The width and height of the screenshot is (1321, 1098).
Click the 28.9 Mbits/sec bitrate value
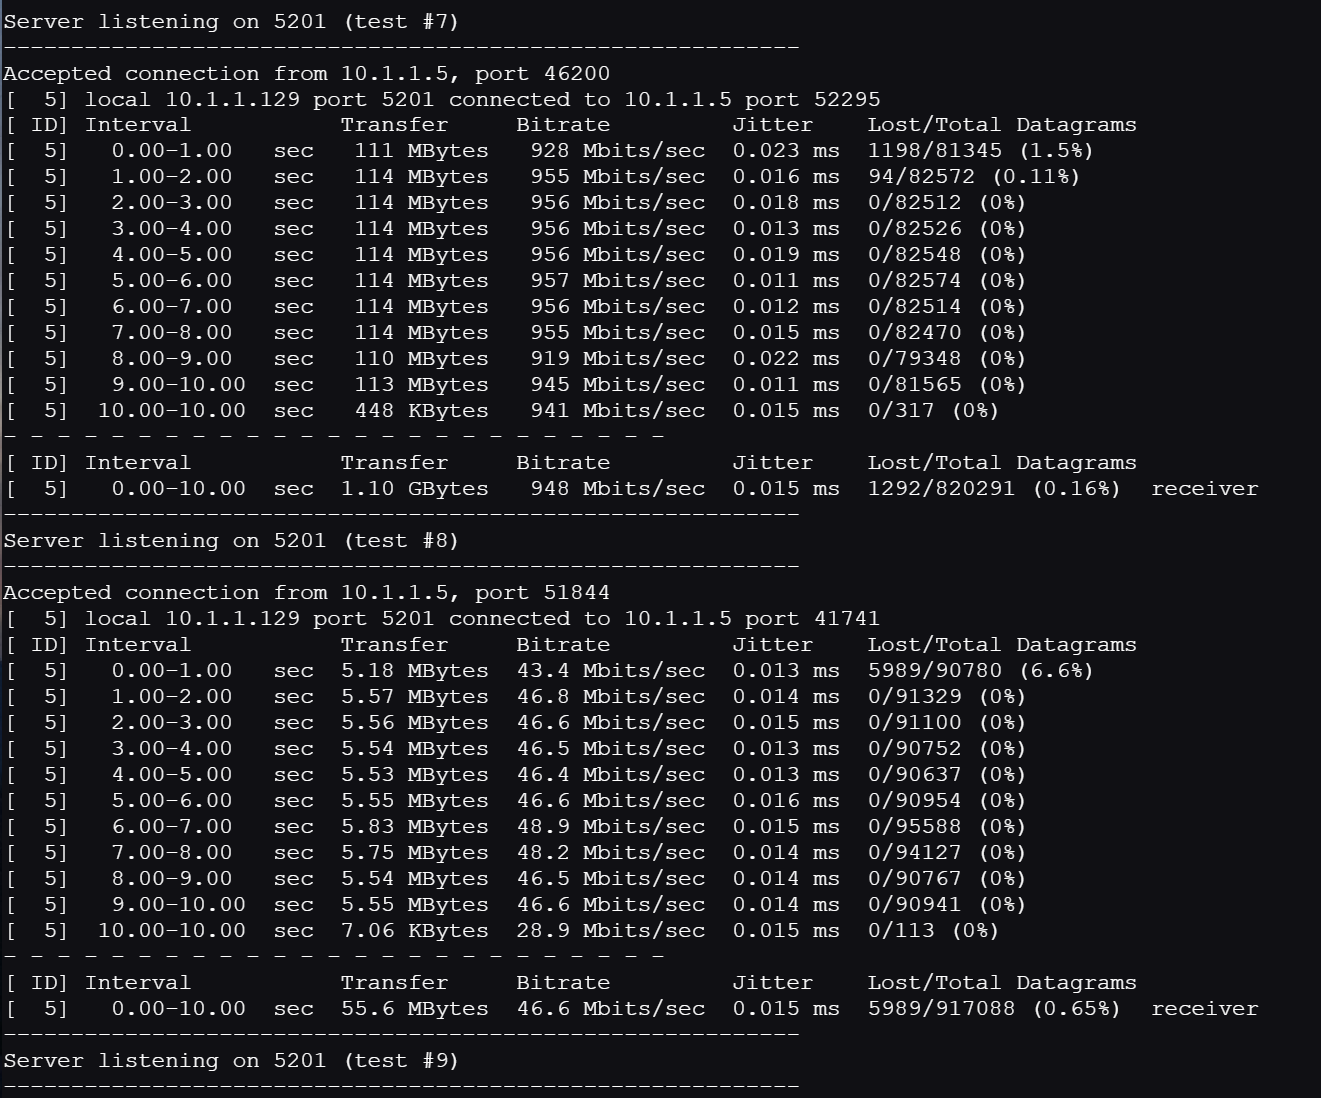tap(611, 931)
